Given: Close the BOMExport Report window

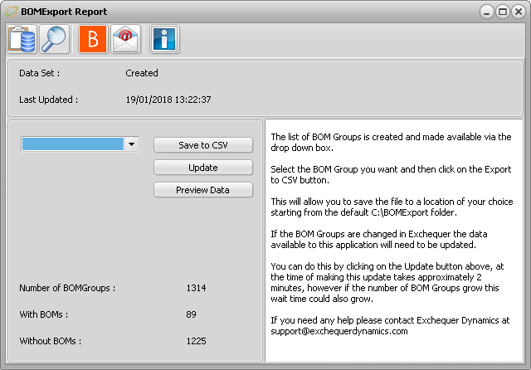Looking at the screenshot, I should [518, 12].
